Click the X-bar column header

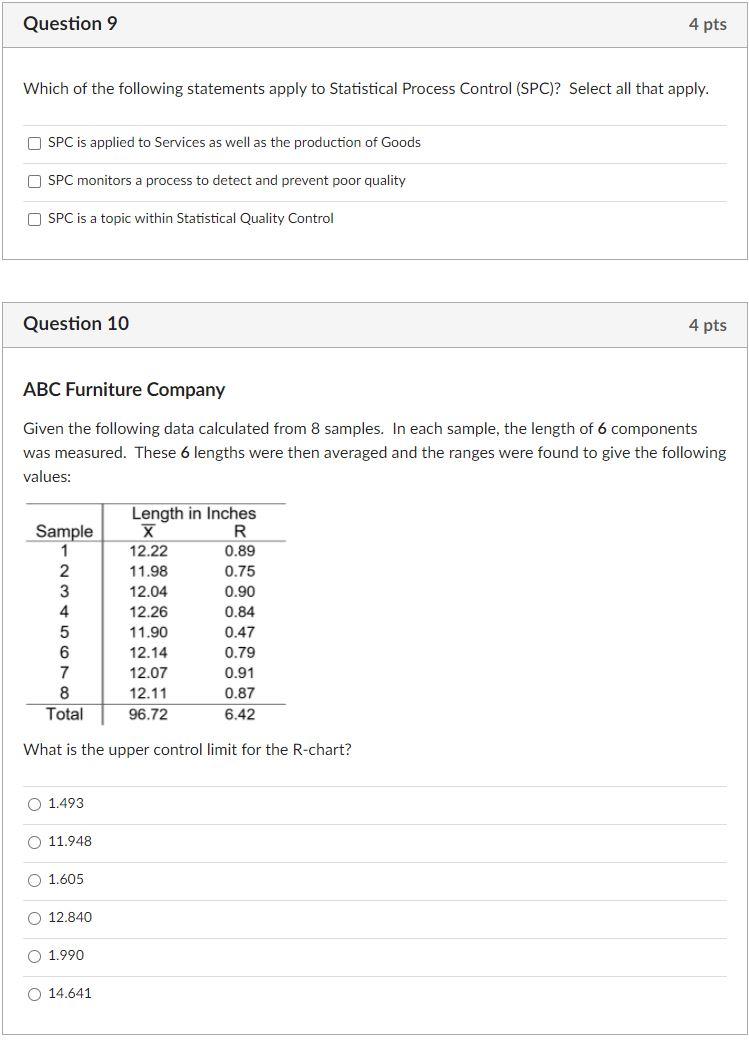[x=145, y=531]
